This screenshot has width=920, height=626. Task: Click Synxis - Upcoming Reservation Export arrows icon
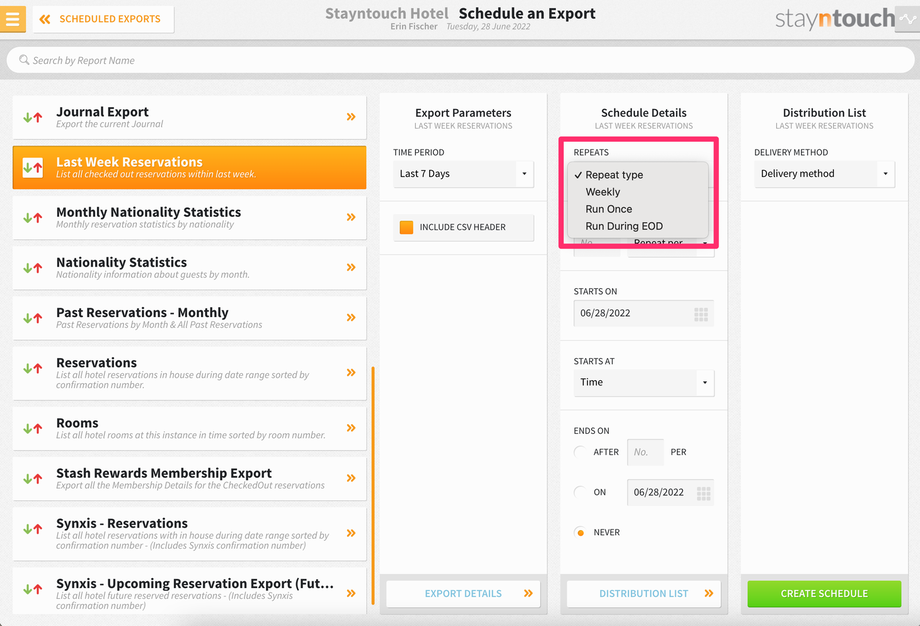pyautogui.click(x=33, y=590)
